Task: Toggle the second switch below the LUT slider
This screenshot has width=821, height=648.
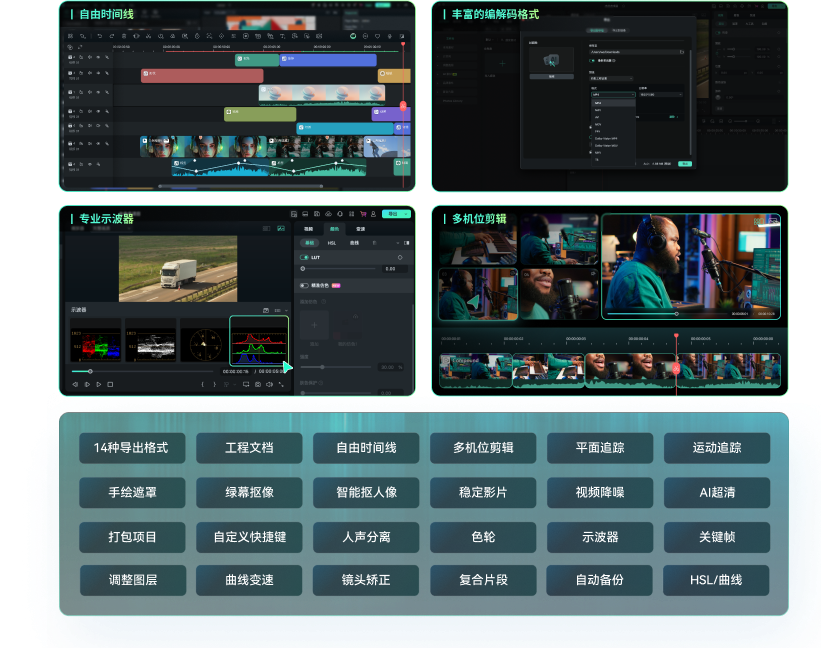Action: 304,285
